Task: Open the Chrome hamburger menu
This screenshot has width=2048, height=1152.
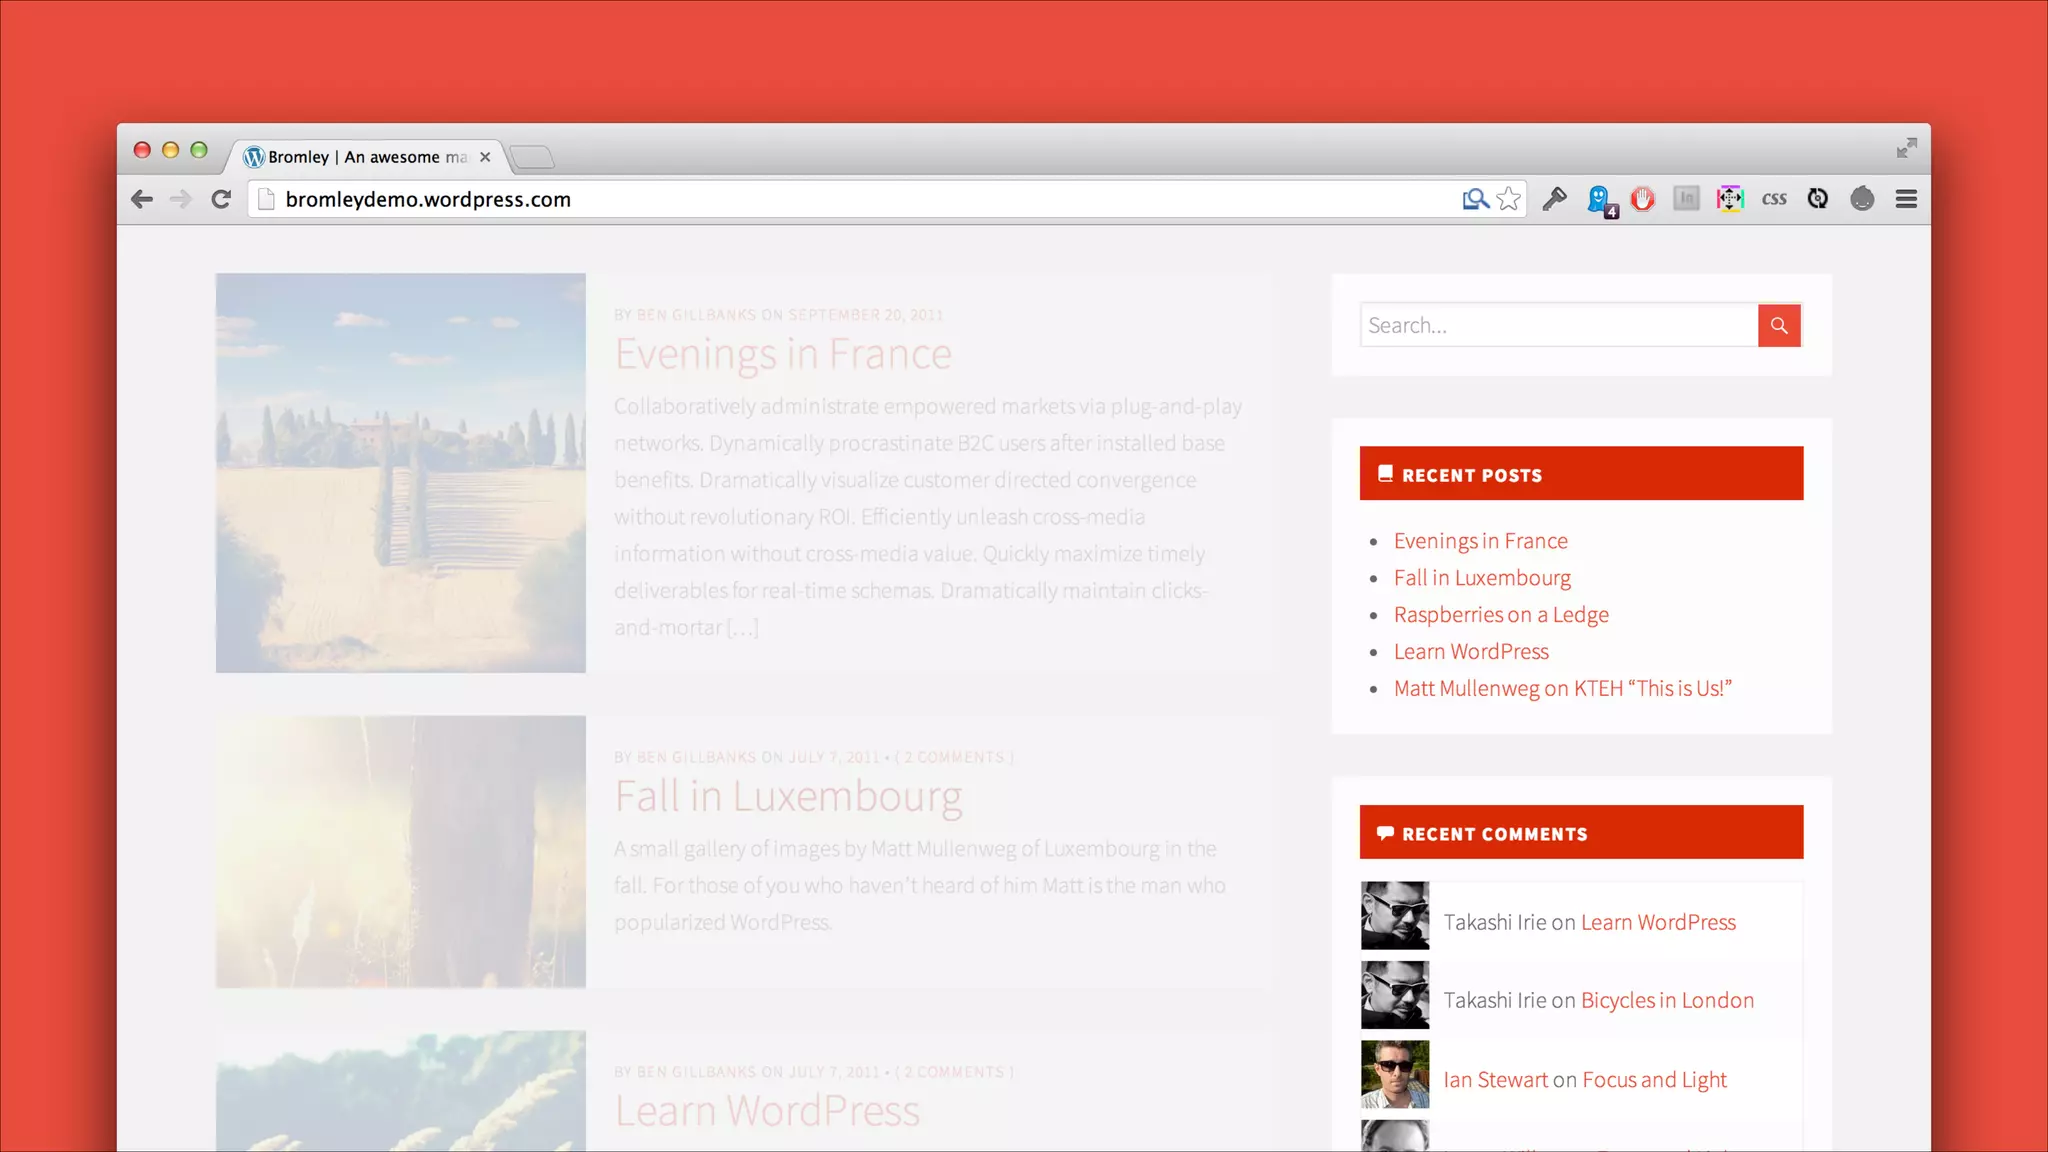Action: [x=1906, y=199]
